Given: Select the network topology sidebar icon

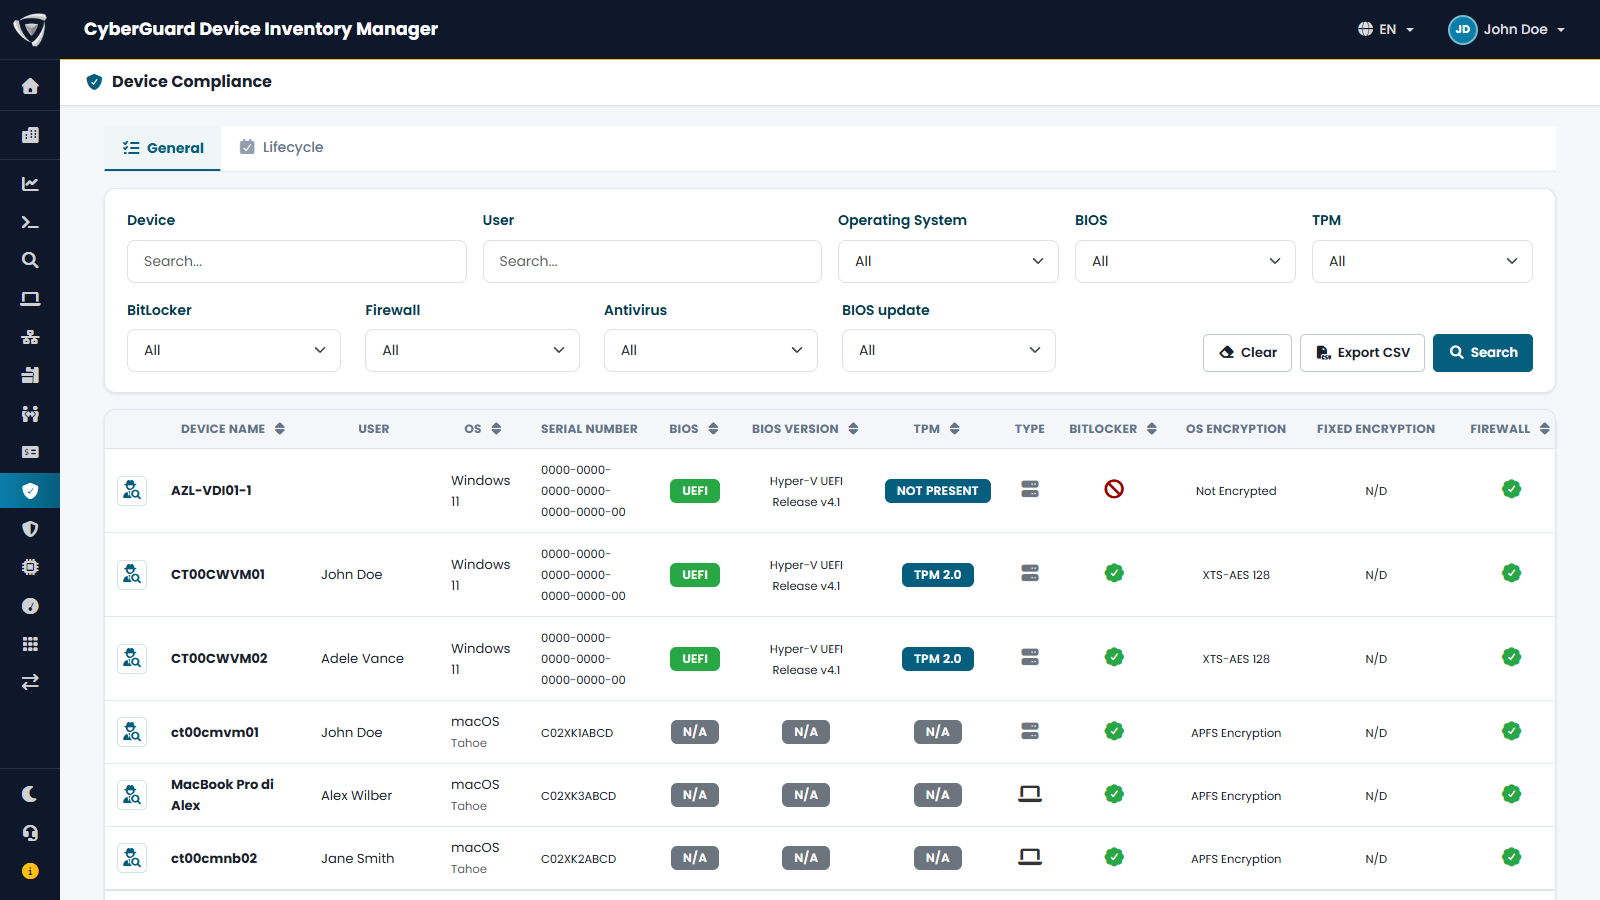Looking at the screenshot, I should (x=30, y=337).
